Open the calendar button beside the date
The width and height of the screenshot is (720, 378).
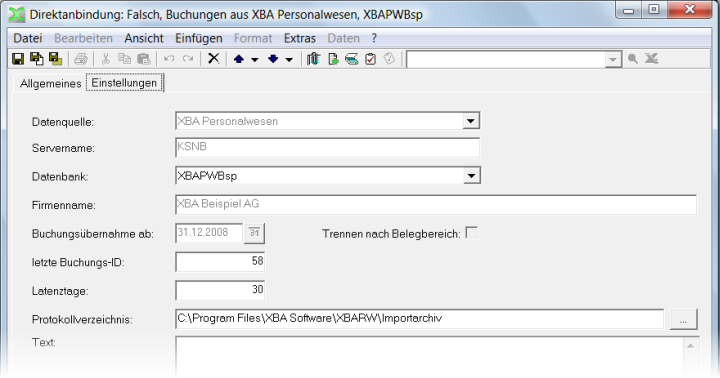coord(254,233)
